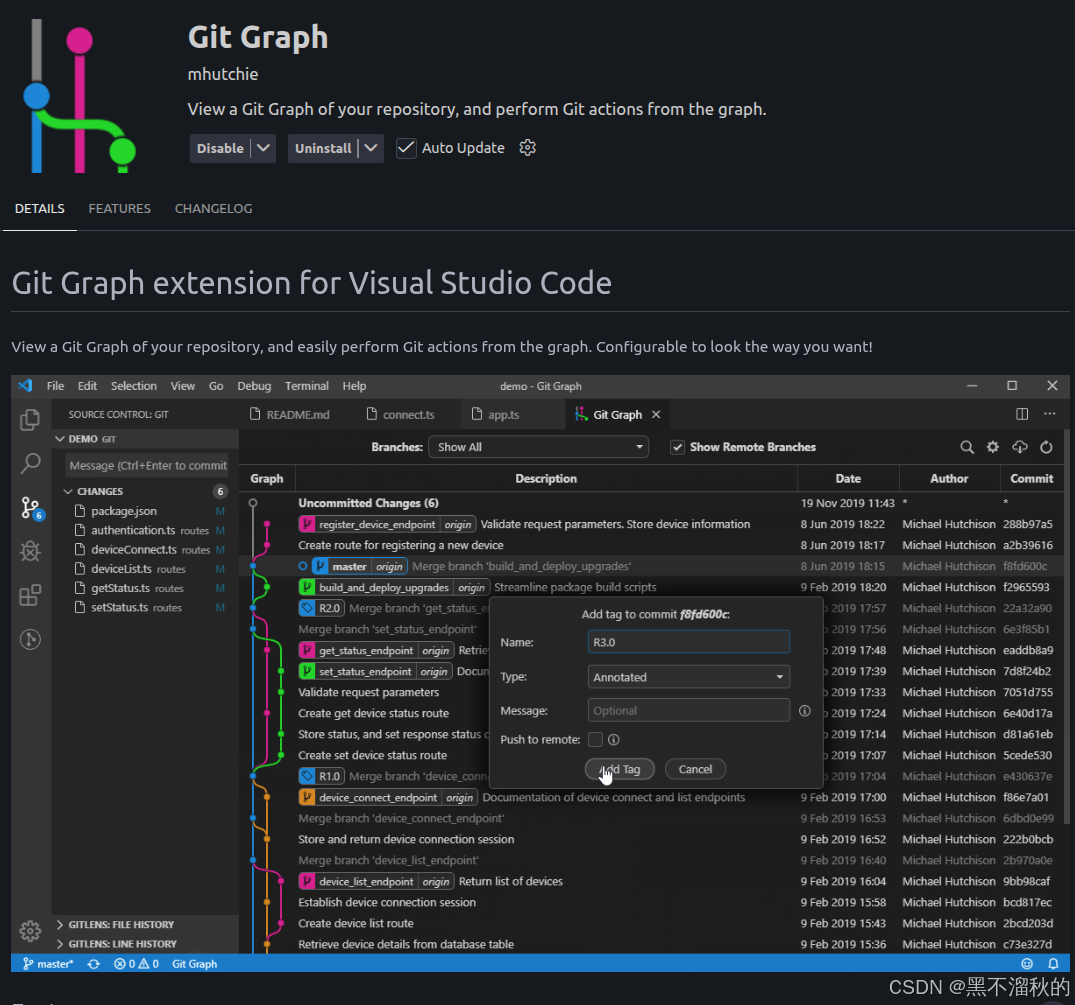The height and width of the screenshot is (1005, 1075).
Task: Open the Source Control icon with badge 6
Action: click(x=30, y=508)
